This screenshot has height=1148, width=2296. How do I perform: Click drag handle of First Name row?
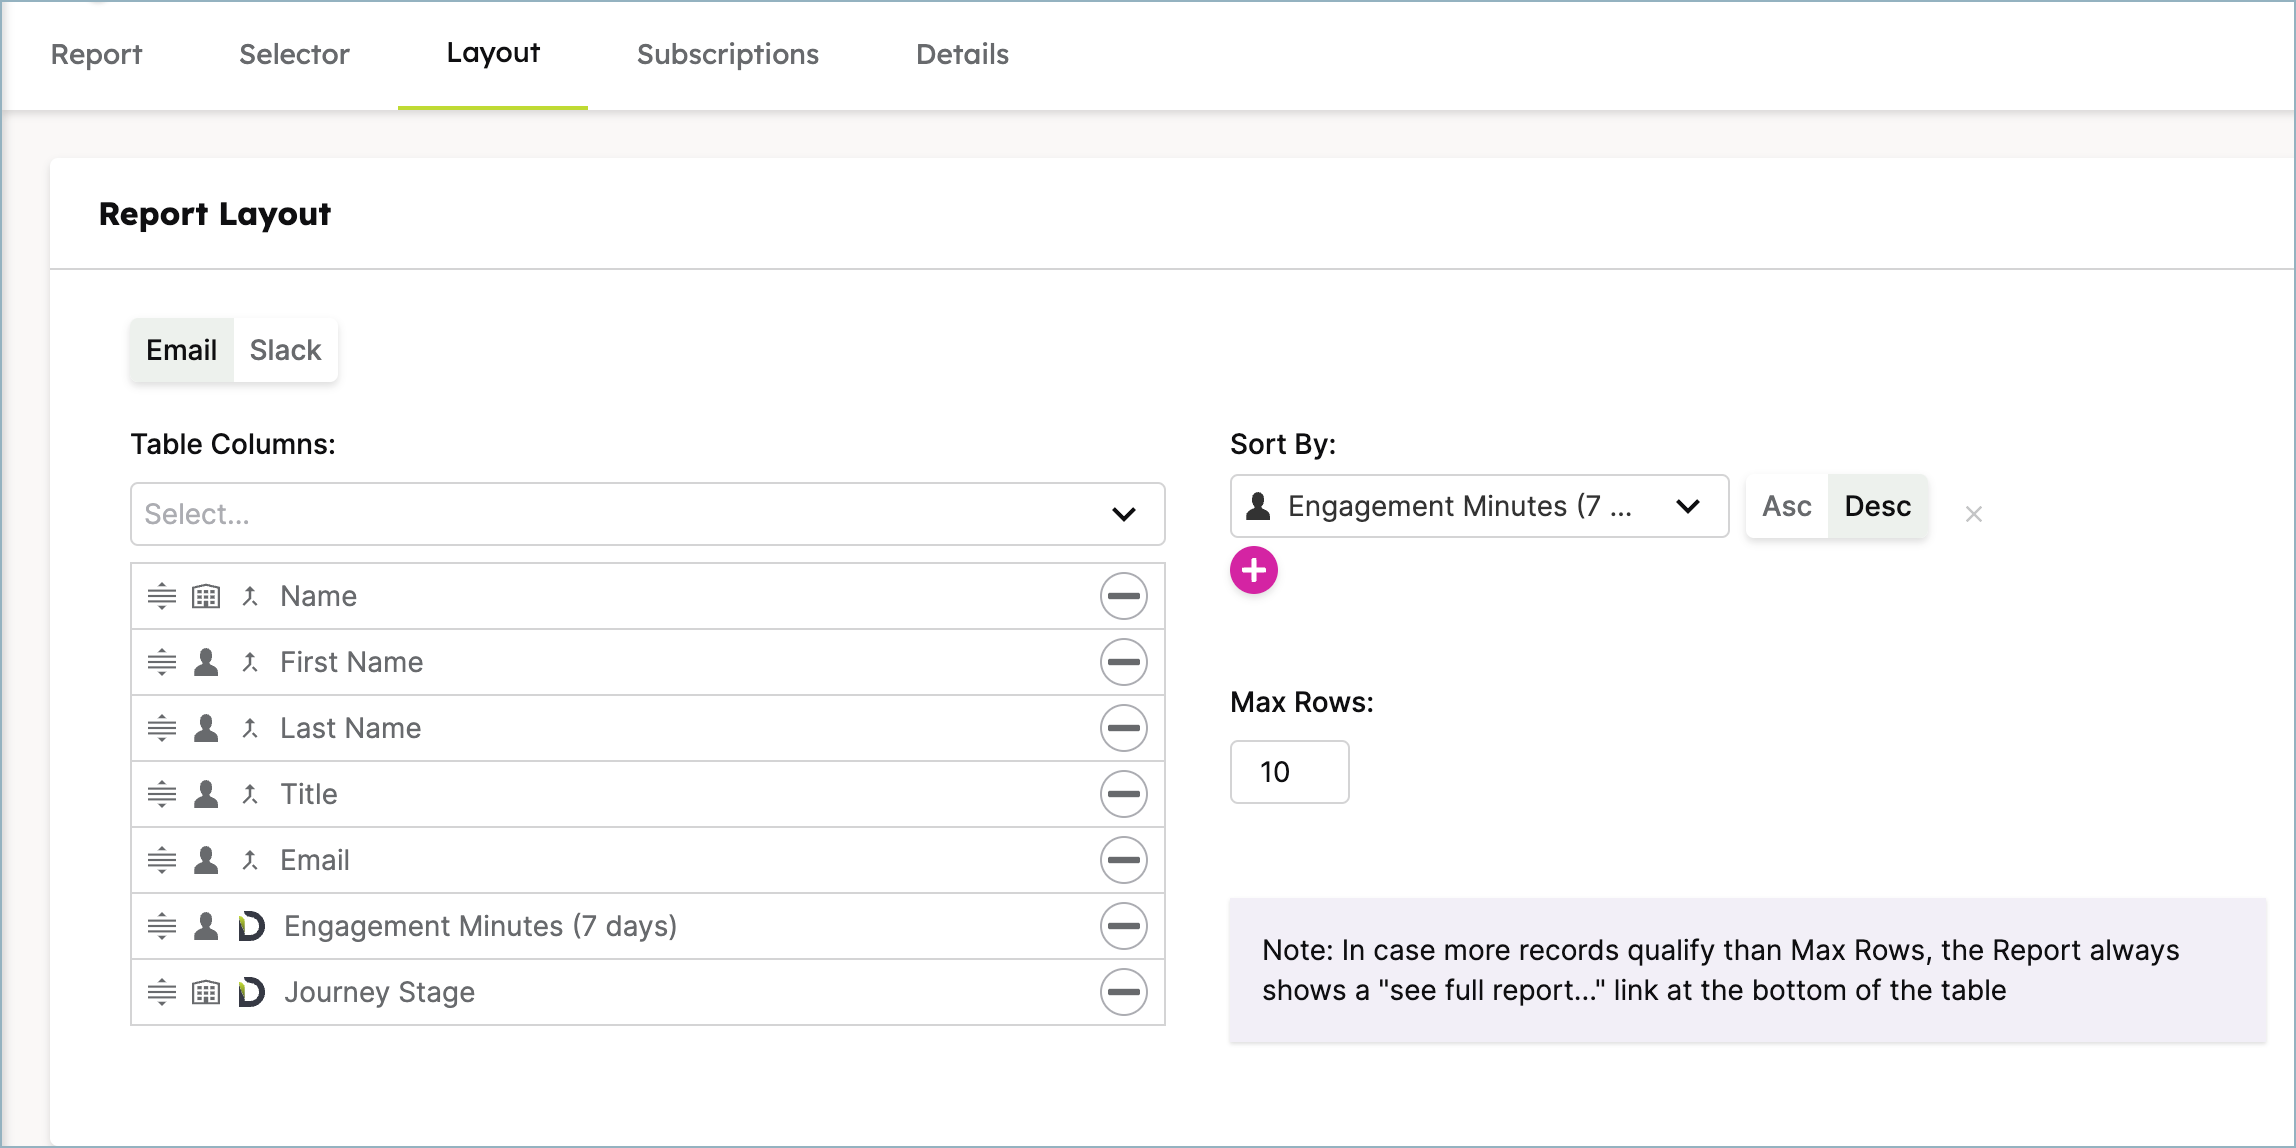[x=162, y=662]
